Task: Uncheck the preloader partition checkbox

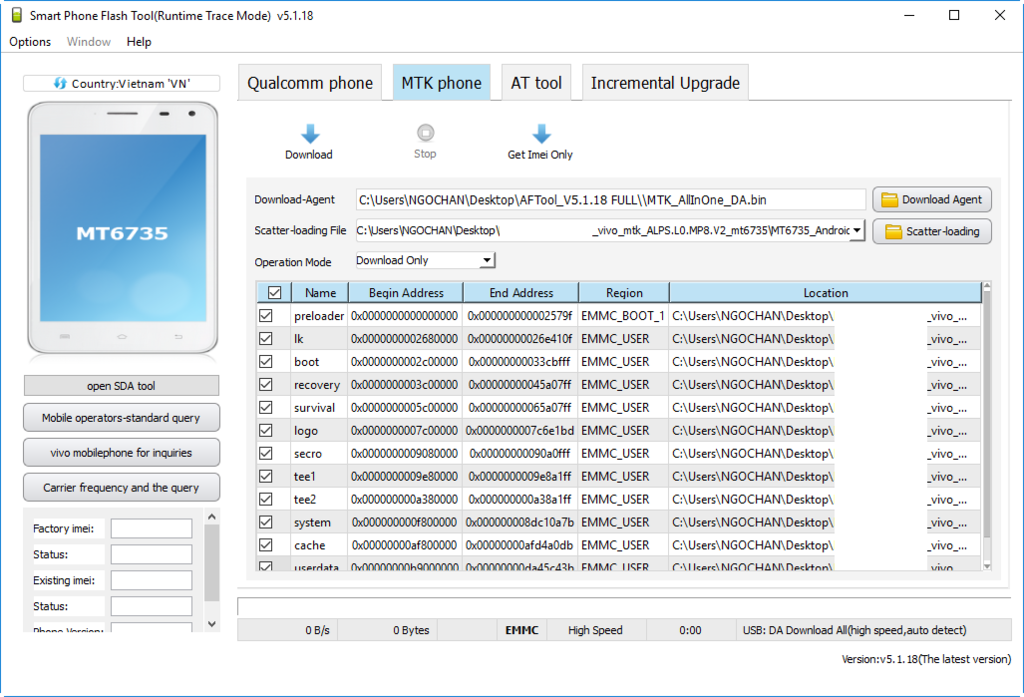Action: (266, 316)
